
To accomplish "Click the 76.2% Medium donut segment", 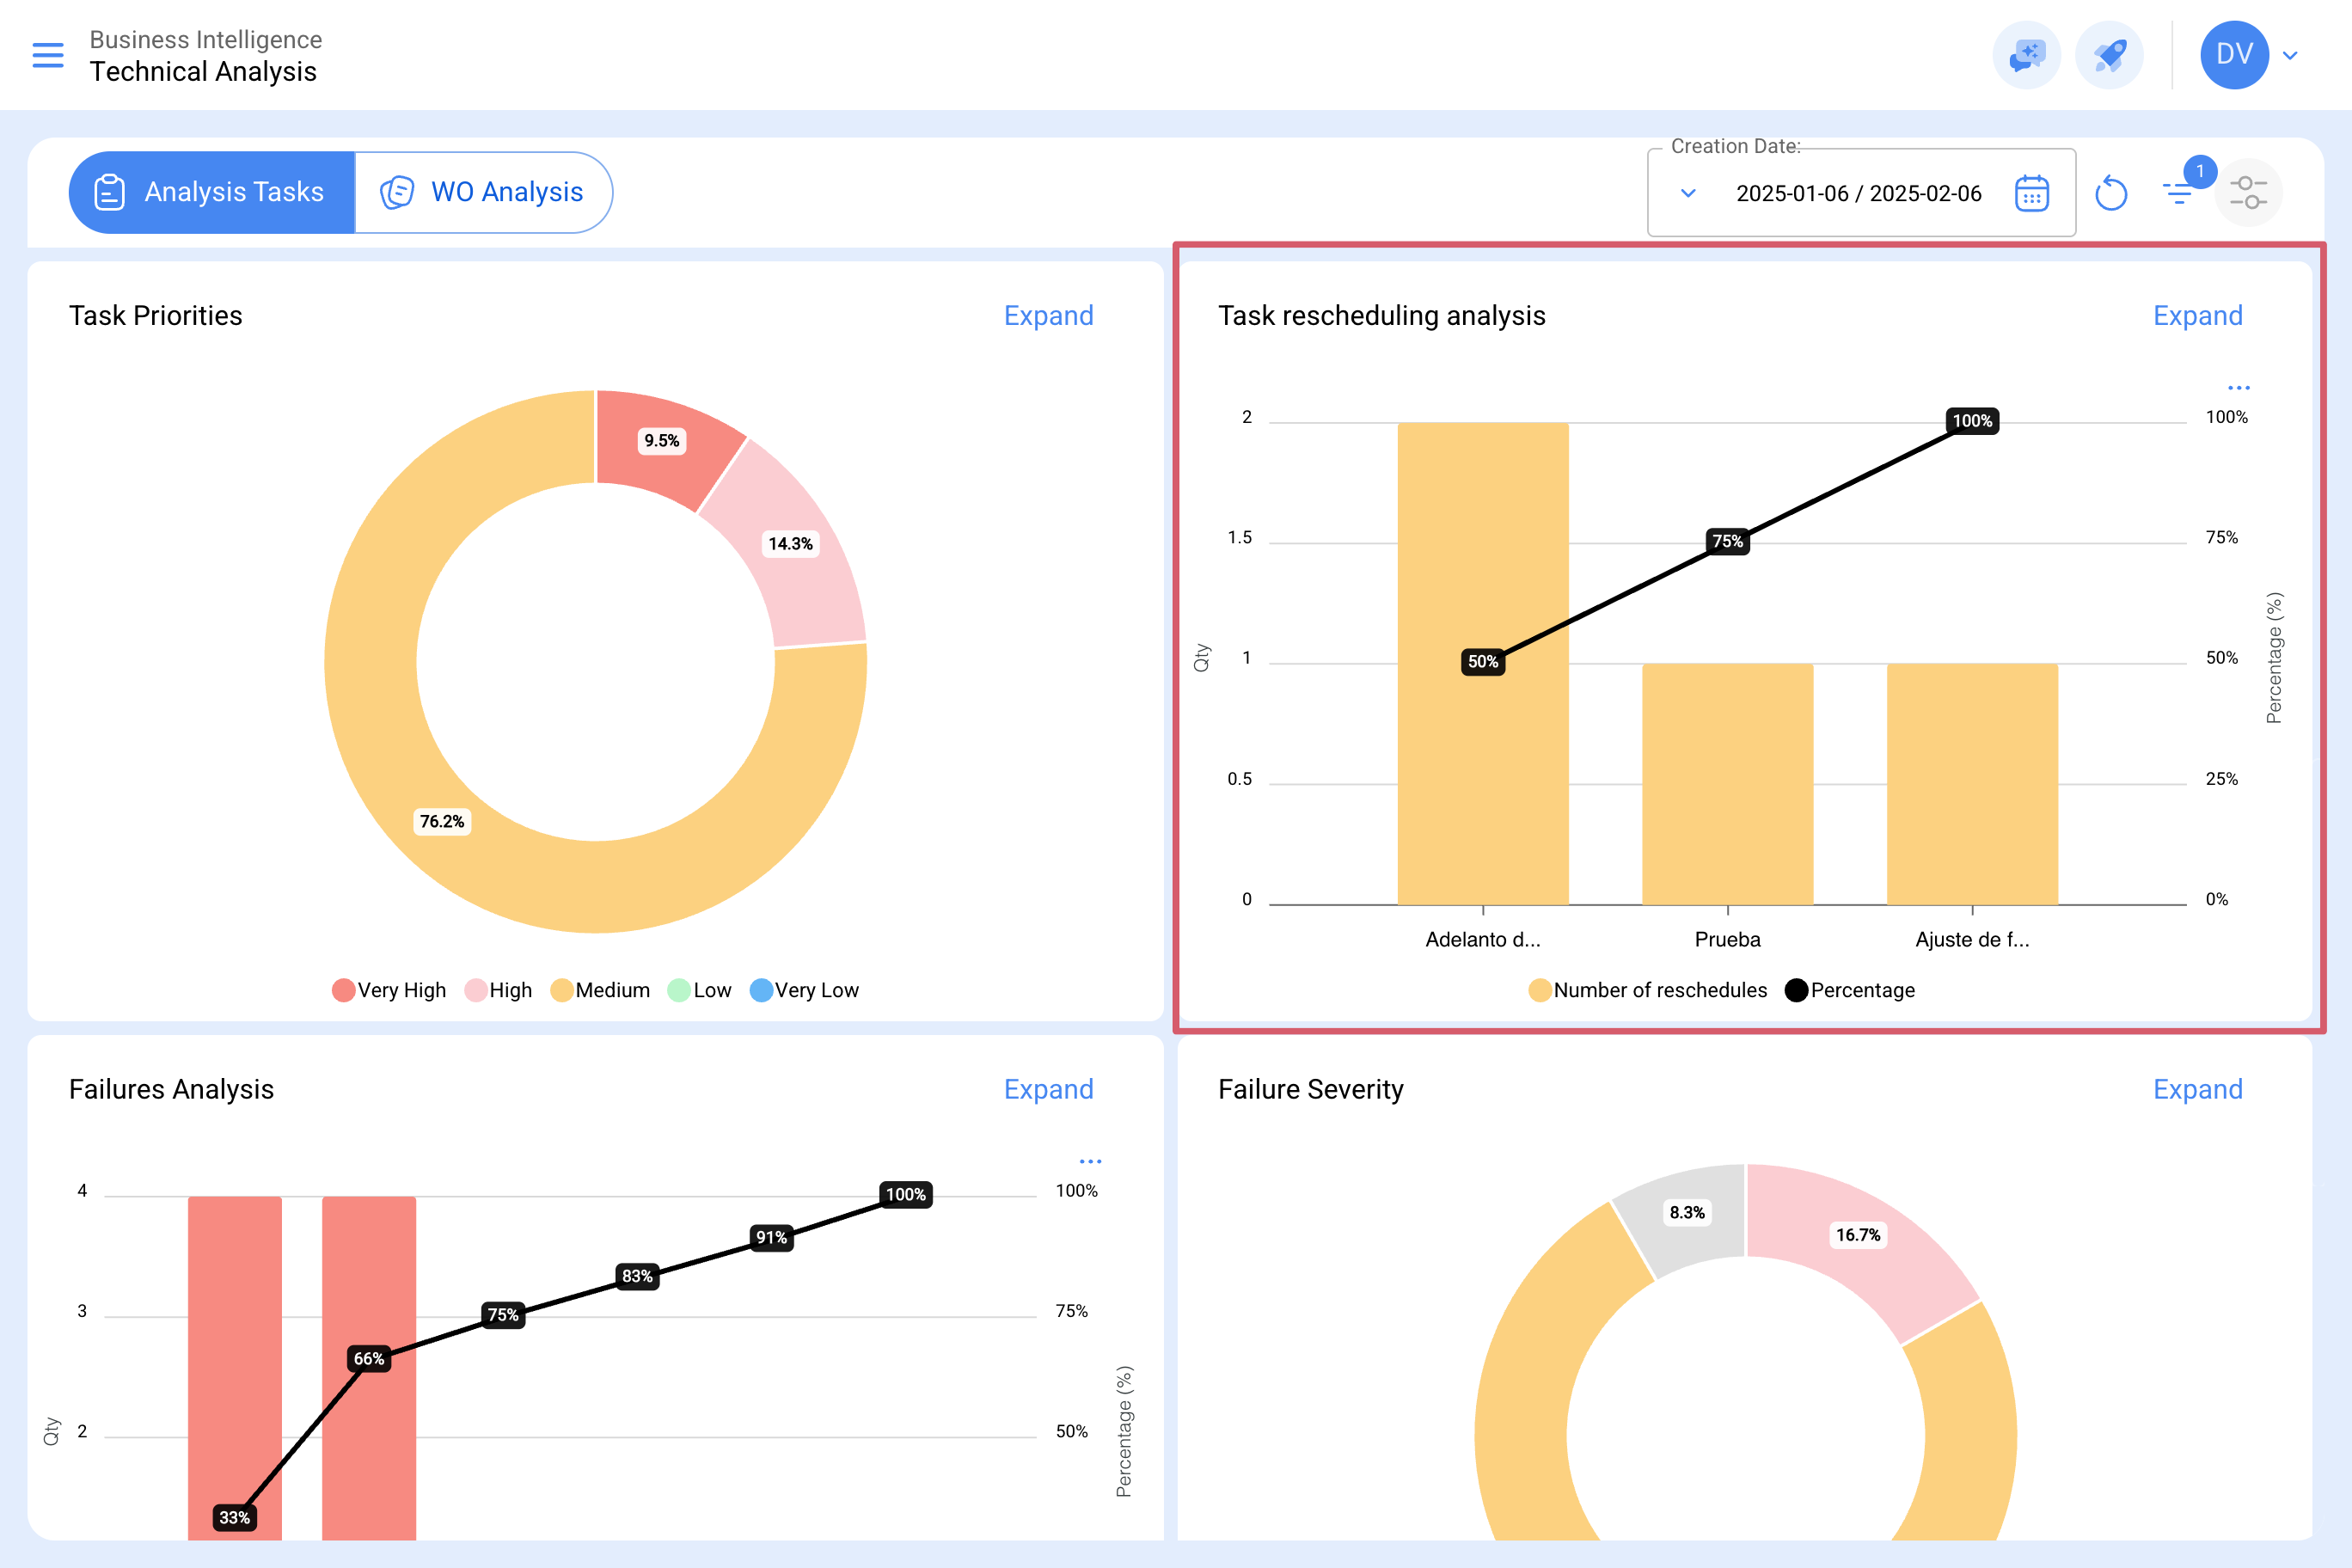I will 442,821.
